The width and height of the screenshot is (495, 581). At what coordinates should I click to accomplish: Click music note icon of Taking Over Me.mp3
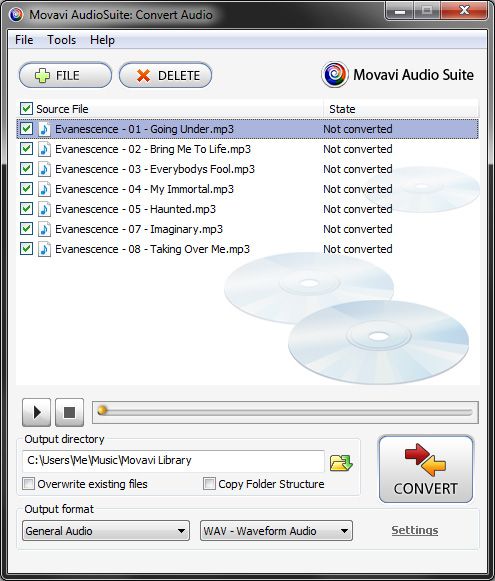pyautogui.click(x=44, y=249)
